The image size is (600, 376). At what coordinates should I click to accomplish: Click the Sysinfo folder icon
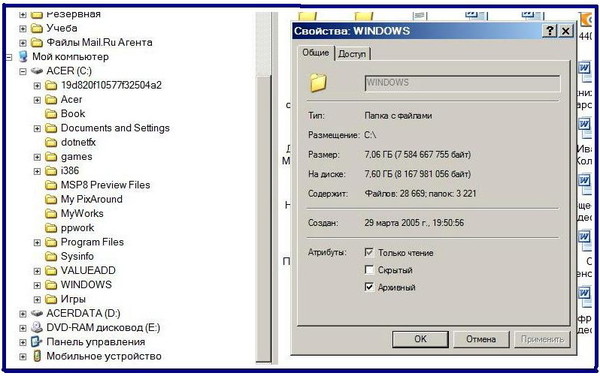click(51, 256)
